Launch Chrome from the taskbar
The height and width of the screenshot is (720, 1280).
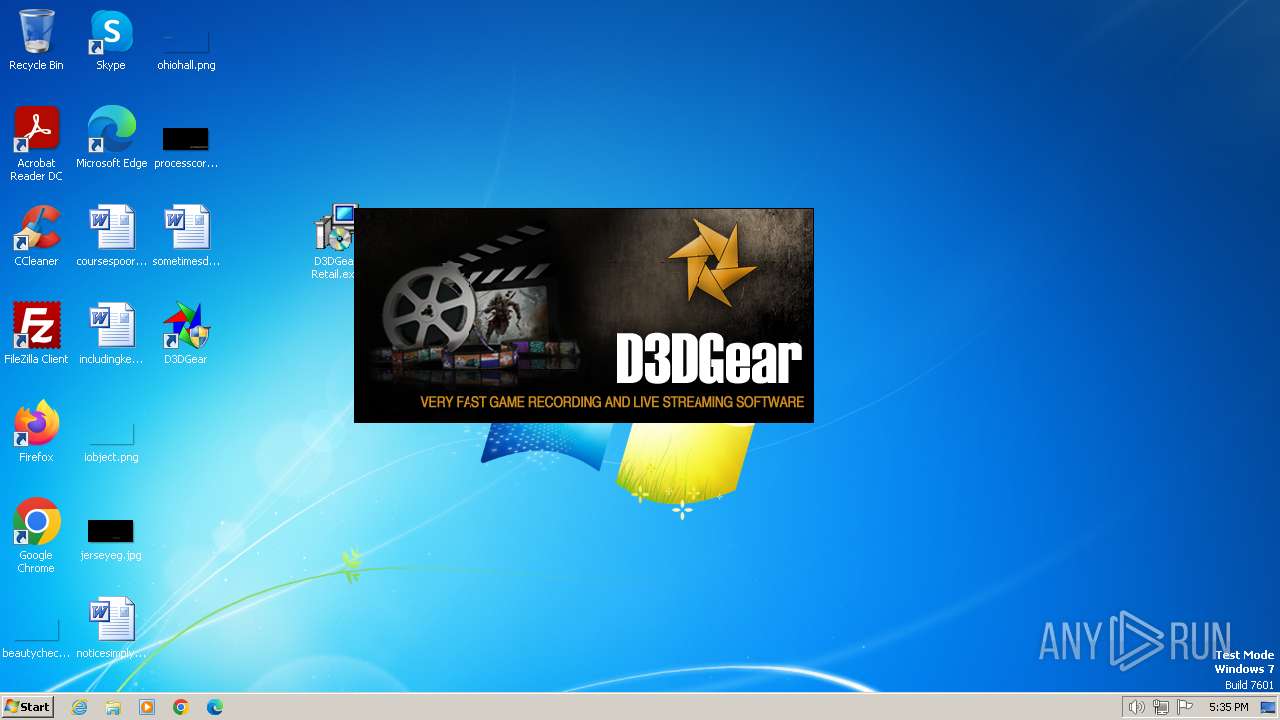[181, 707]
